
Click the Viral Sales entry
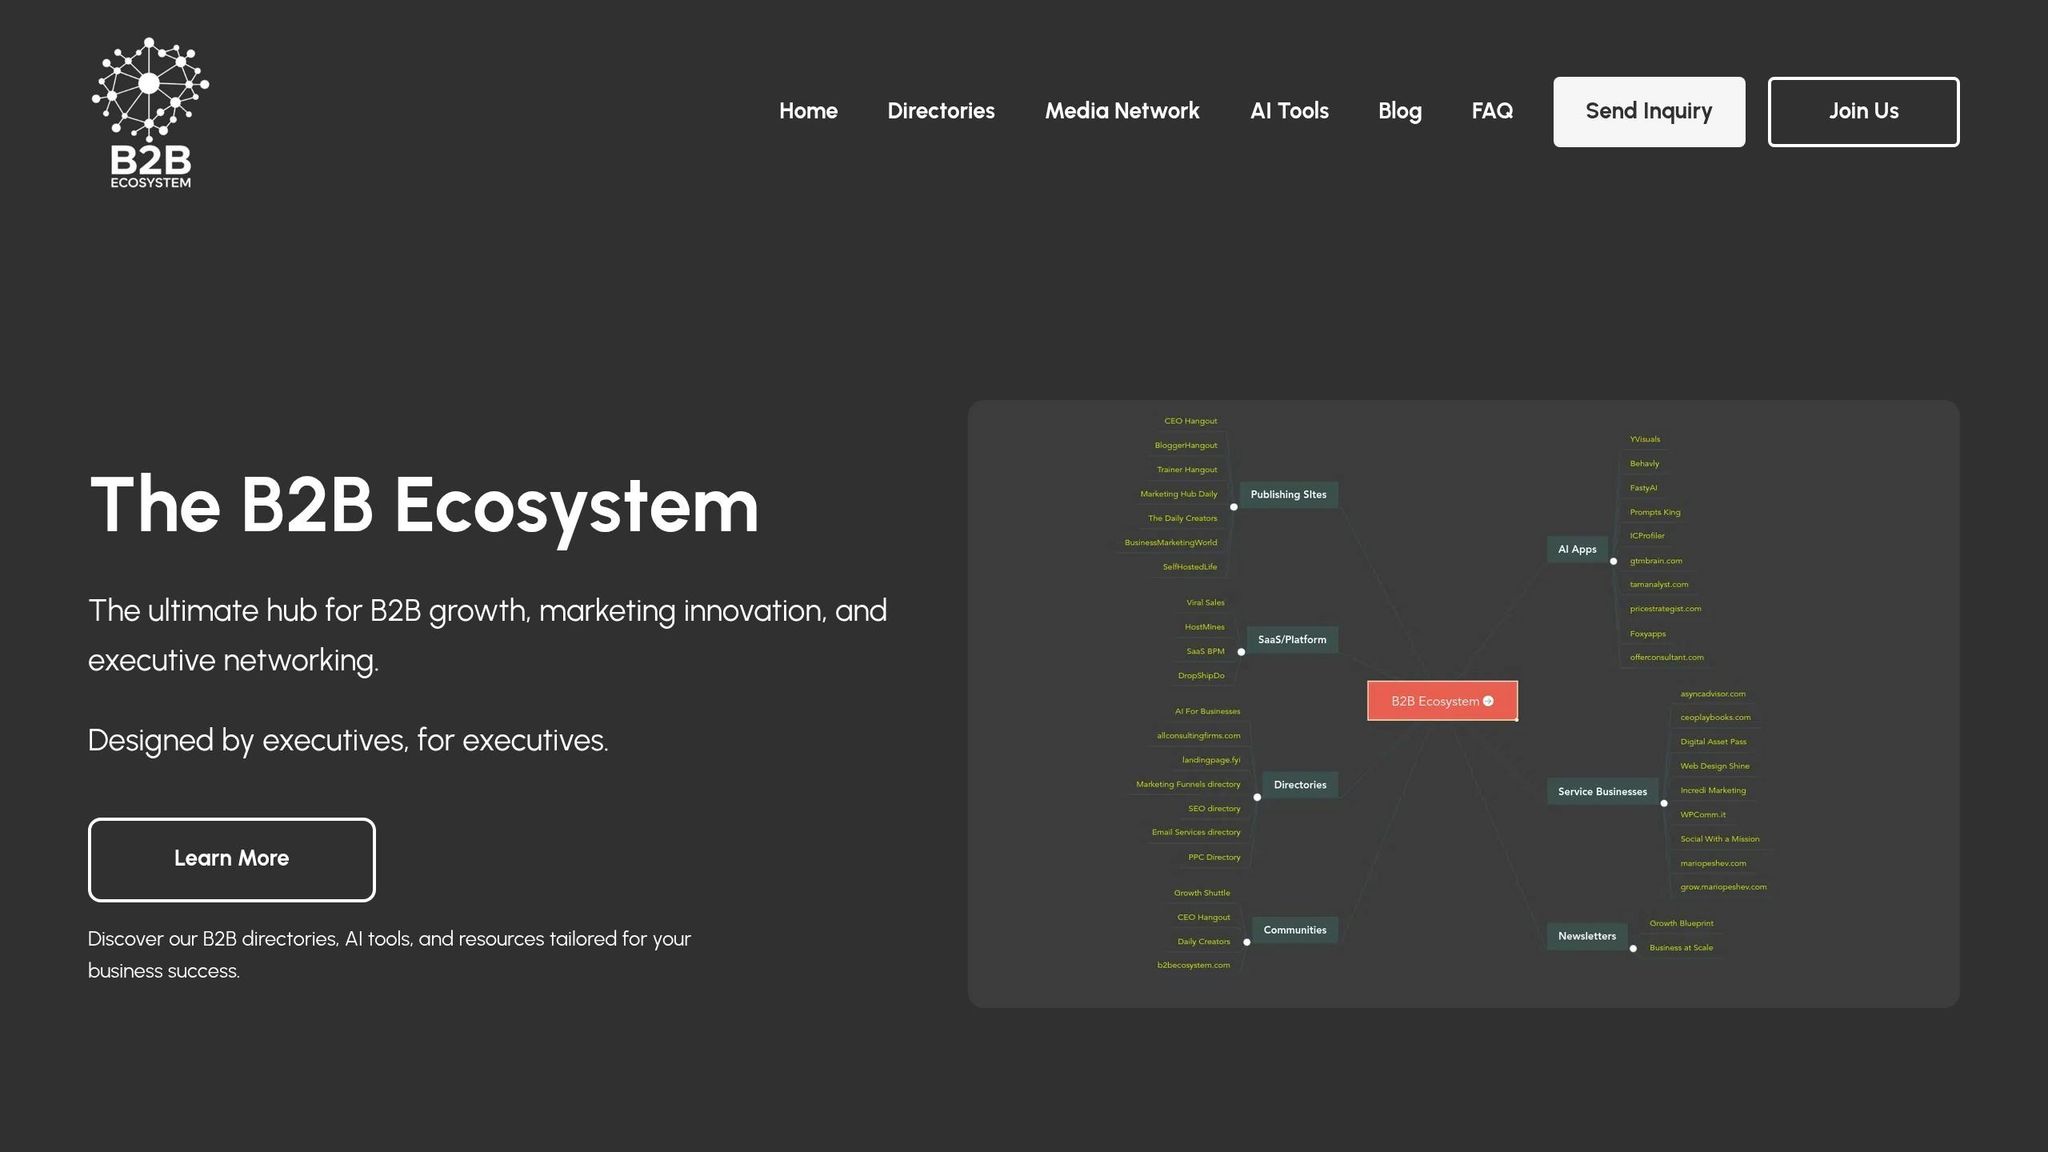[1205, 603]
